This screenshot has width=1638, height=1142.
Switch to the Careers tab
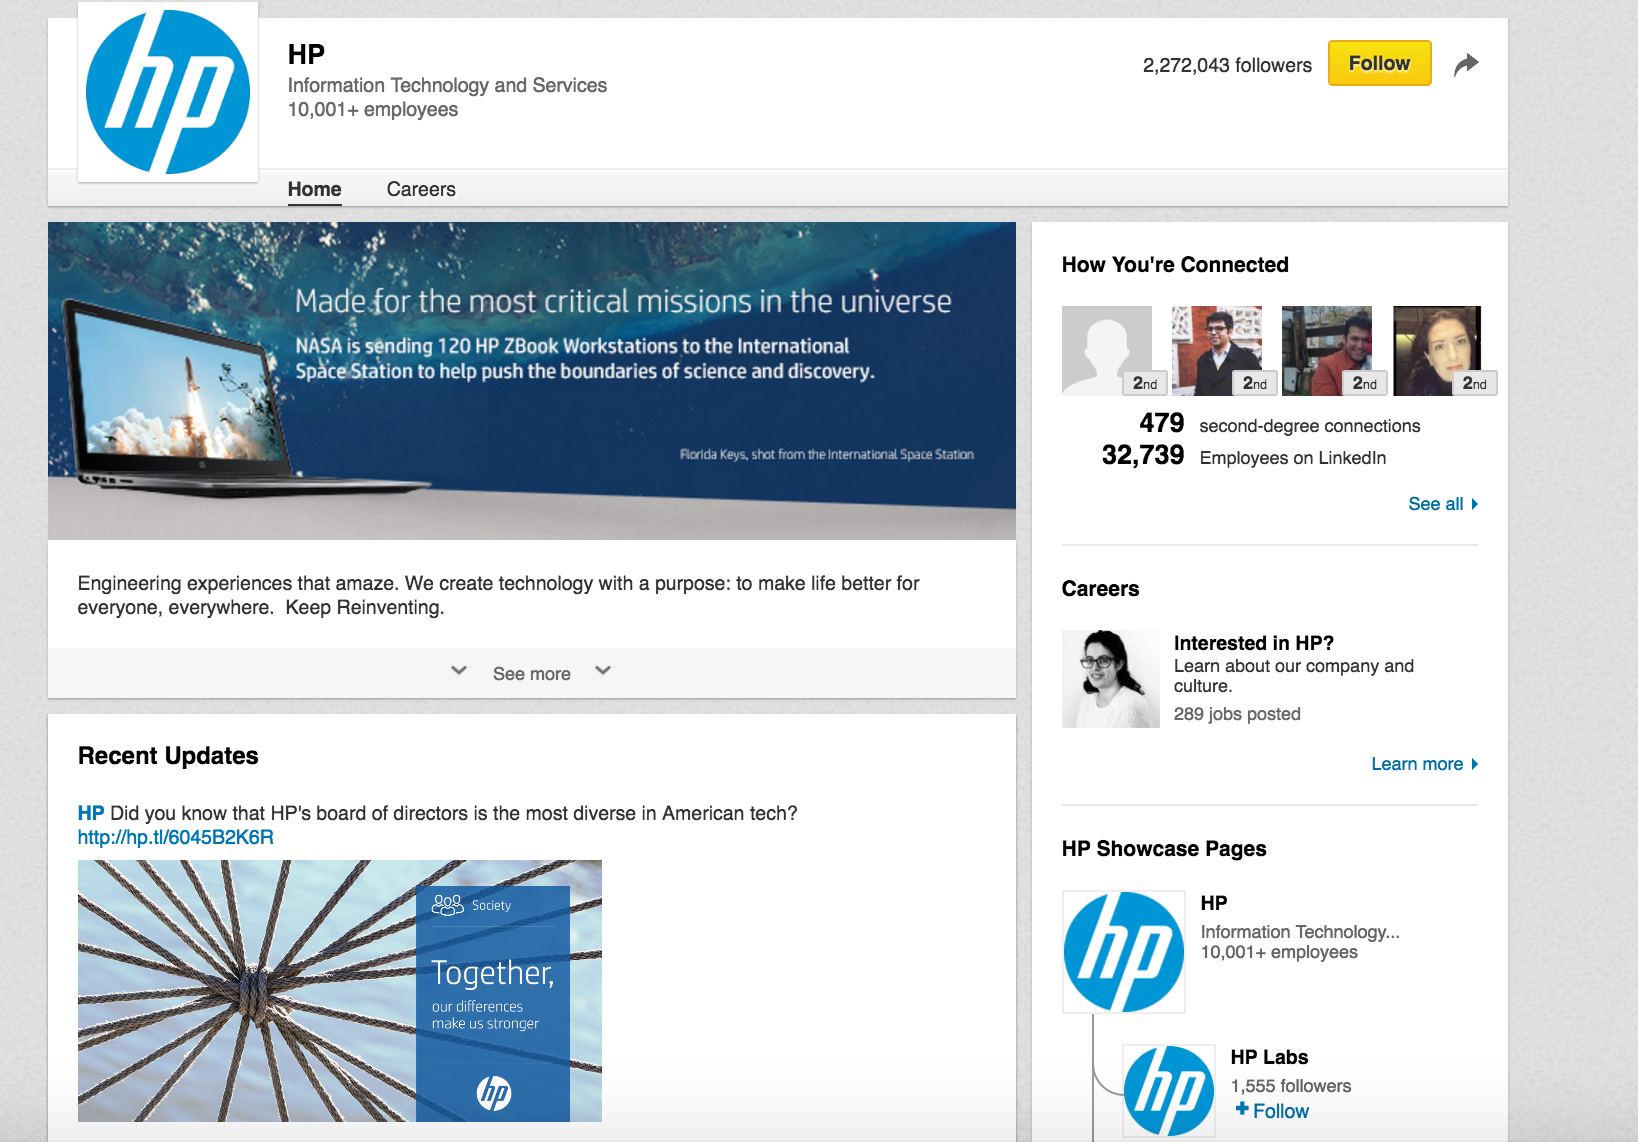[x=421, y=189]
